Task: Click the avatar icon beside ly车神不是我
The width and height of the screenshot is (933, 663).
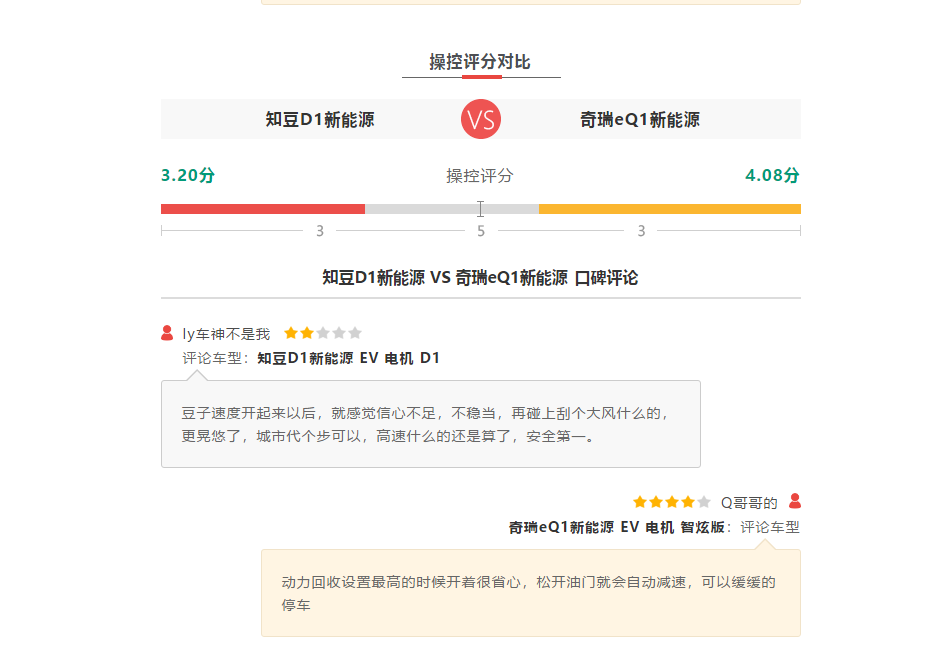Action: [167, 333]
